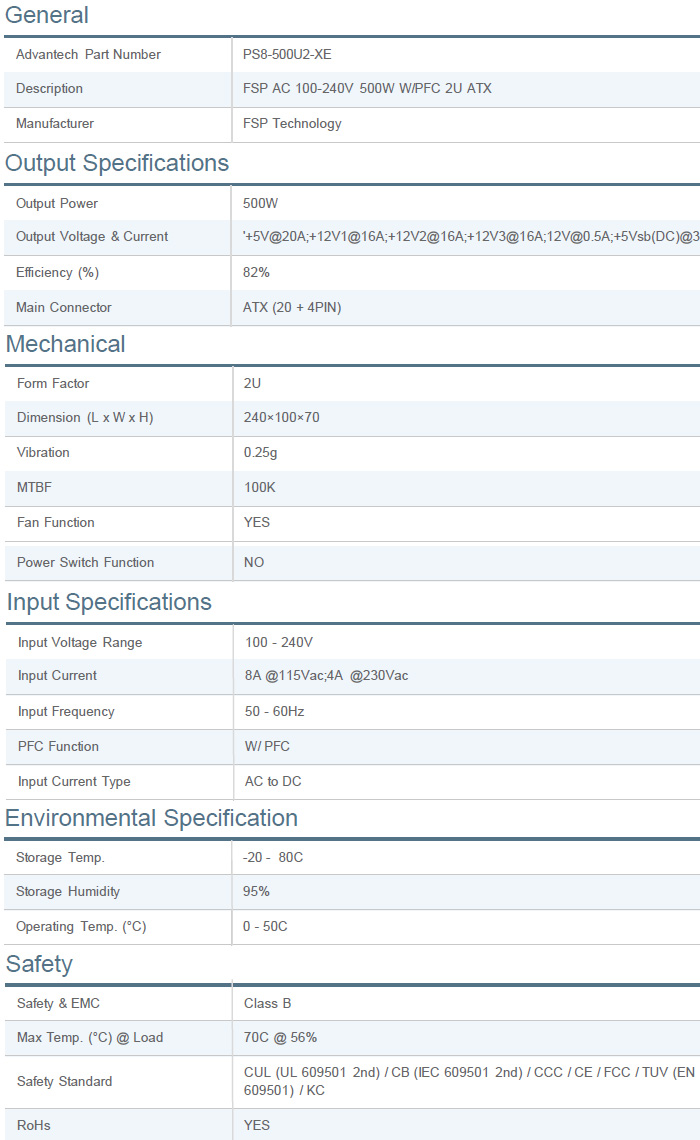The image size is (700, 1140).
Task: Select the PS8-500U2-XE part number value
Action: click(287, 54)
